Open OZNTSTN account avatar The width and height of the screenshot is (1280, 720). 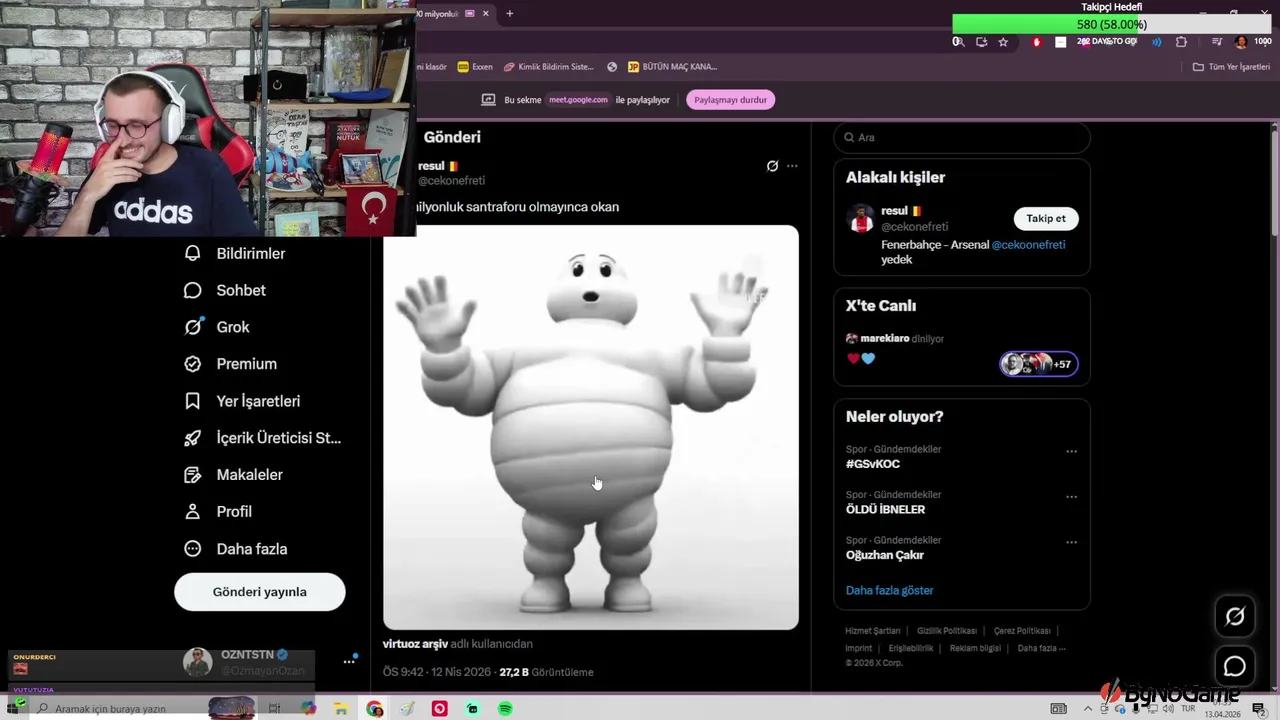(197, 661)
